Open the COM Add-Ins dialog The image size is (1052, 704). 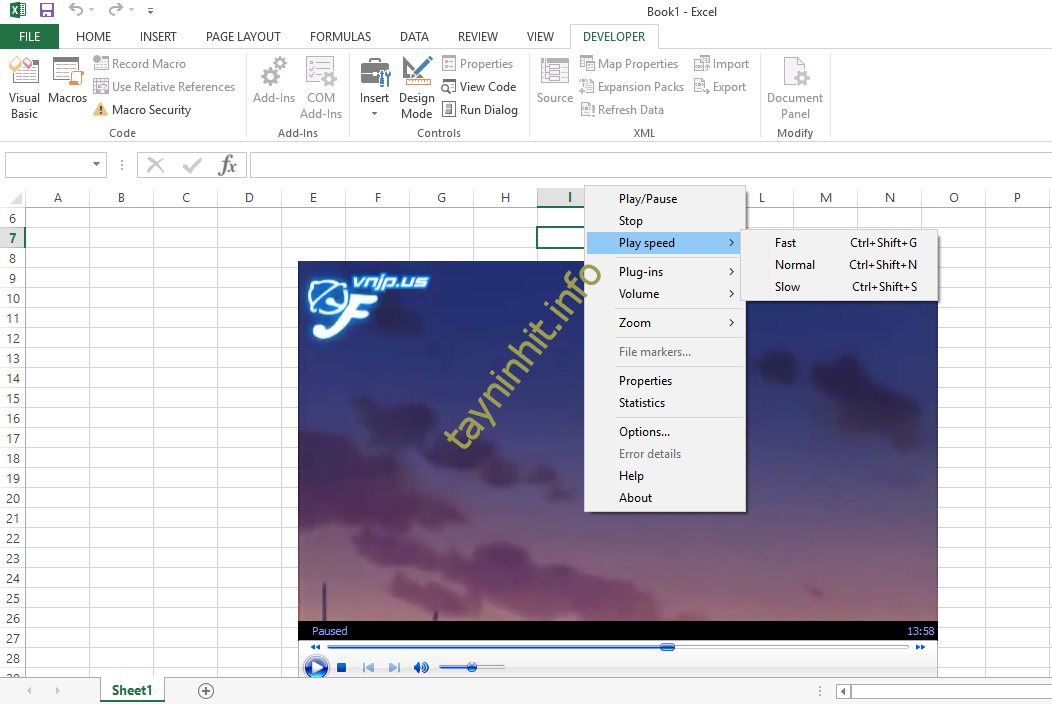click(x=321, y=87)
